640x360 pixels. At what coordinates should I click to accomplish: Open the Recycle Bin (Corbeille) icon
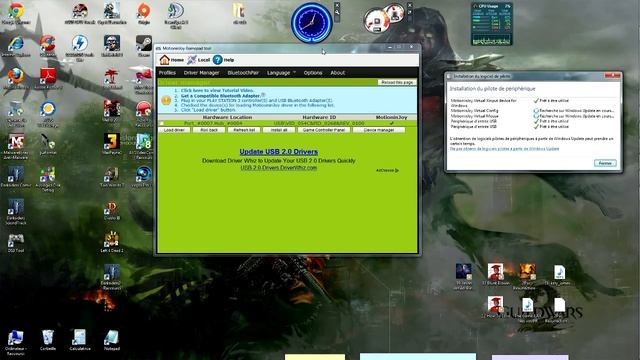point(48,338)
